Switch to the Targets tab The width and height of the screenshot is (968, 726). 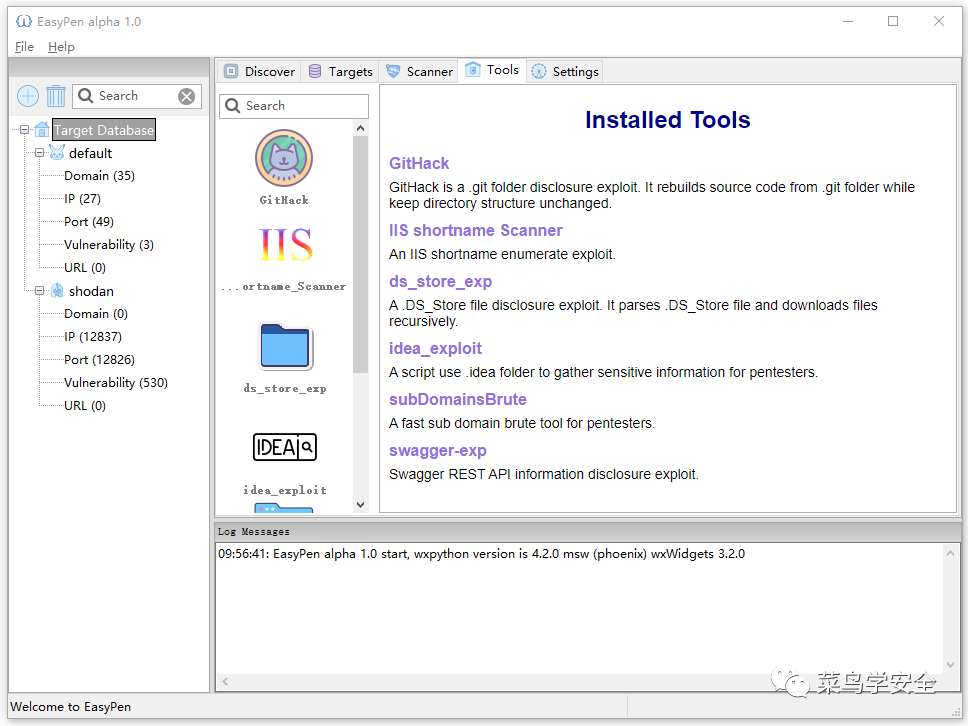pyautogui.click(x=341, y=72)
